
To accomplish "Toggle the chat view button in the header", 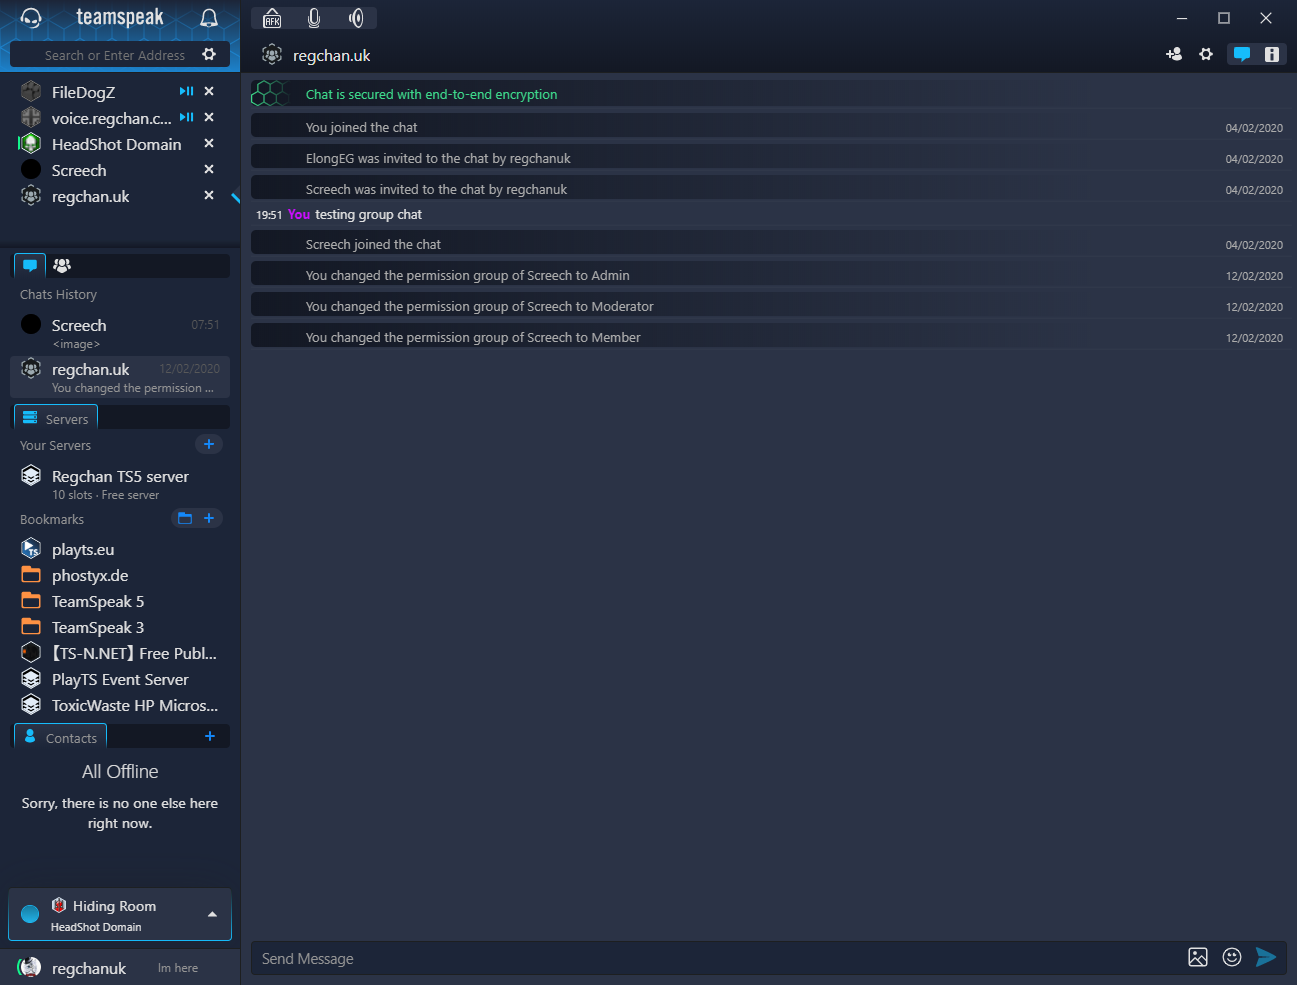I will 1242,54.
